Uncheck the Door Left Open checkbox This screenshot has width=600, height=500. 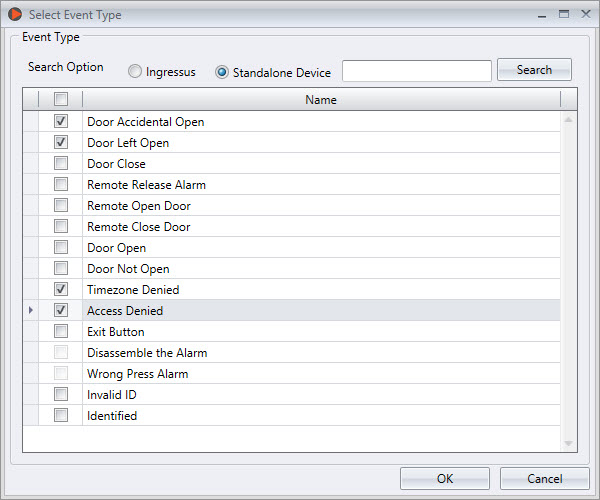pos(61,142)
